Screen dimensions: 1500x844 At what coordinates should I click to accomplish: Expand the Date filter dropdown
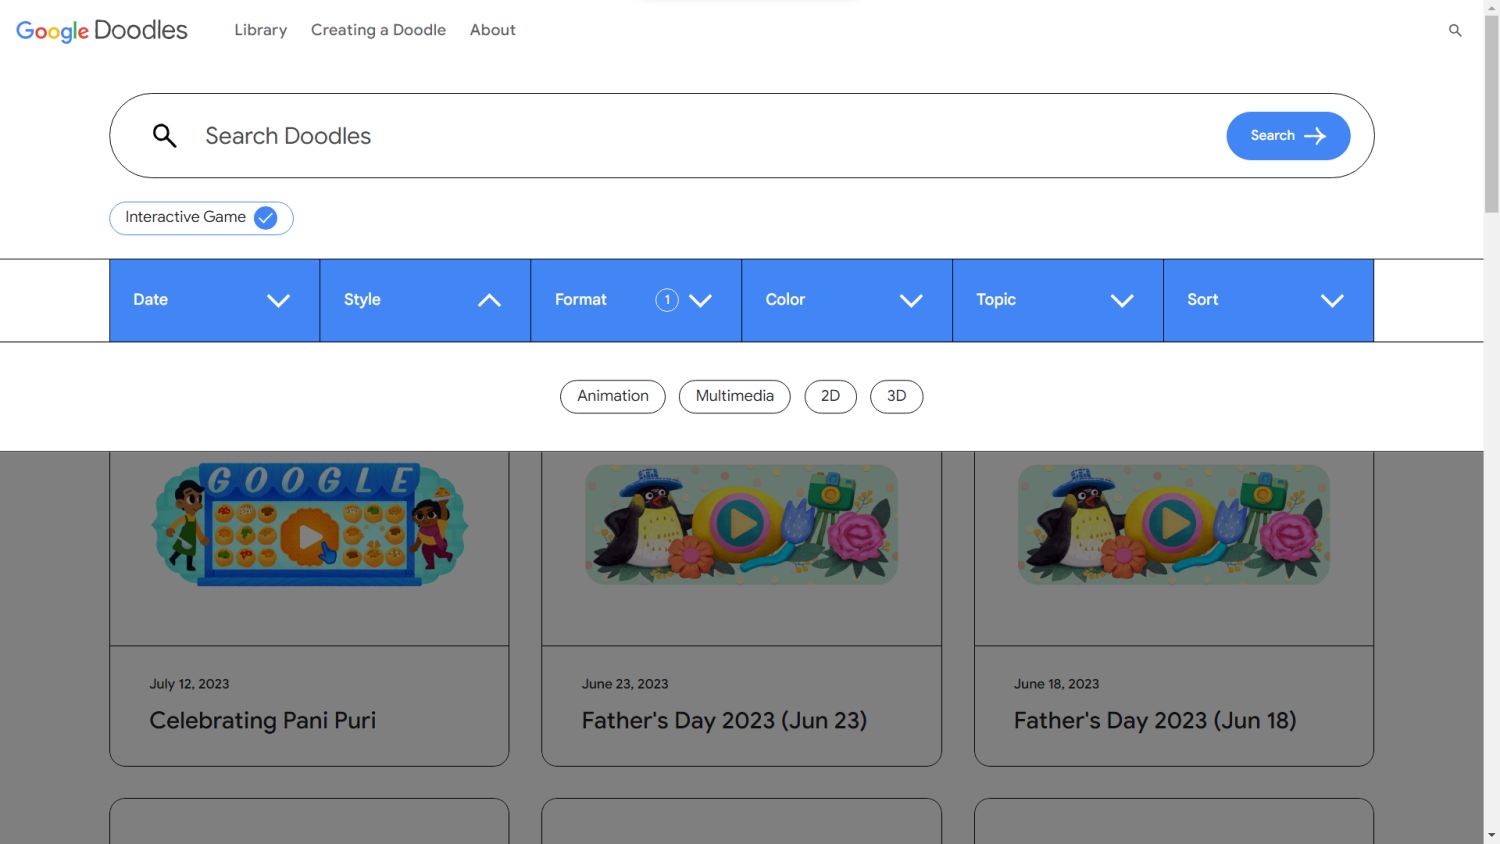point(214,300)
